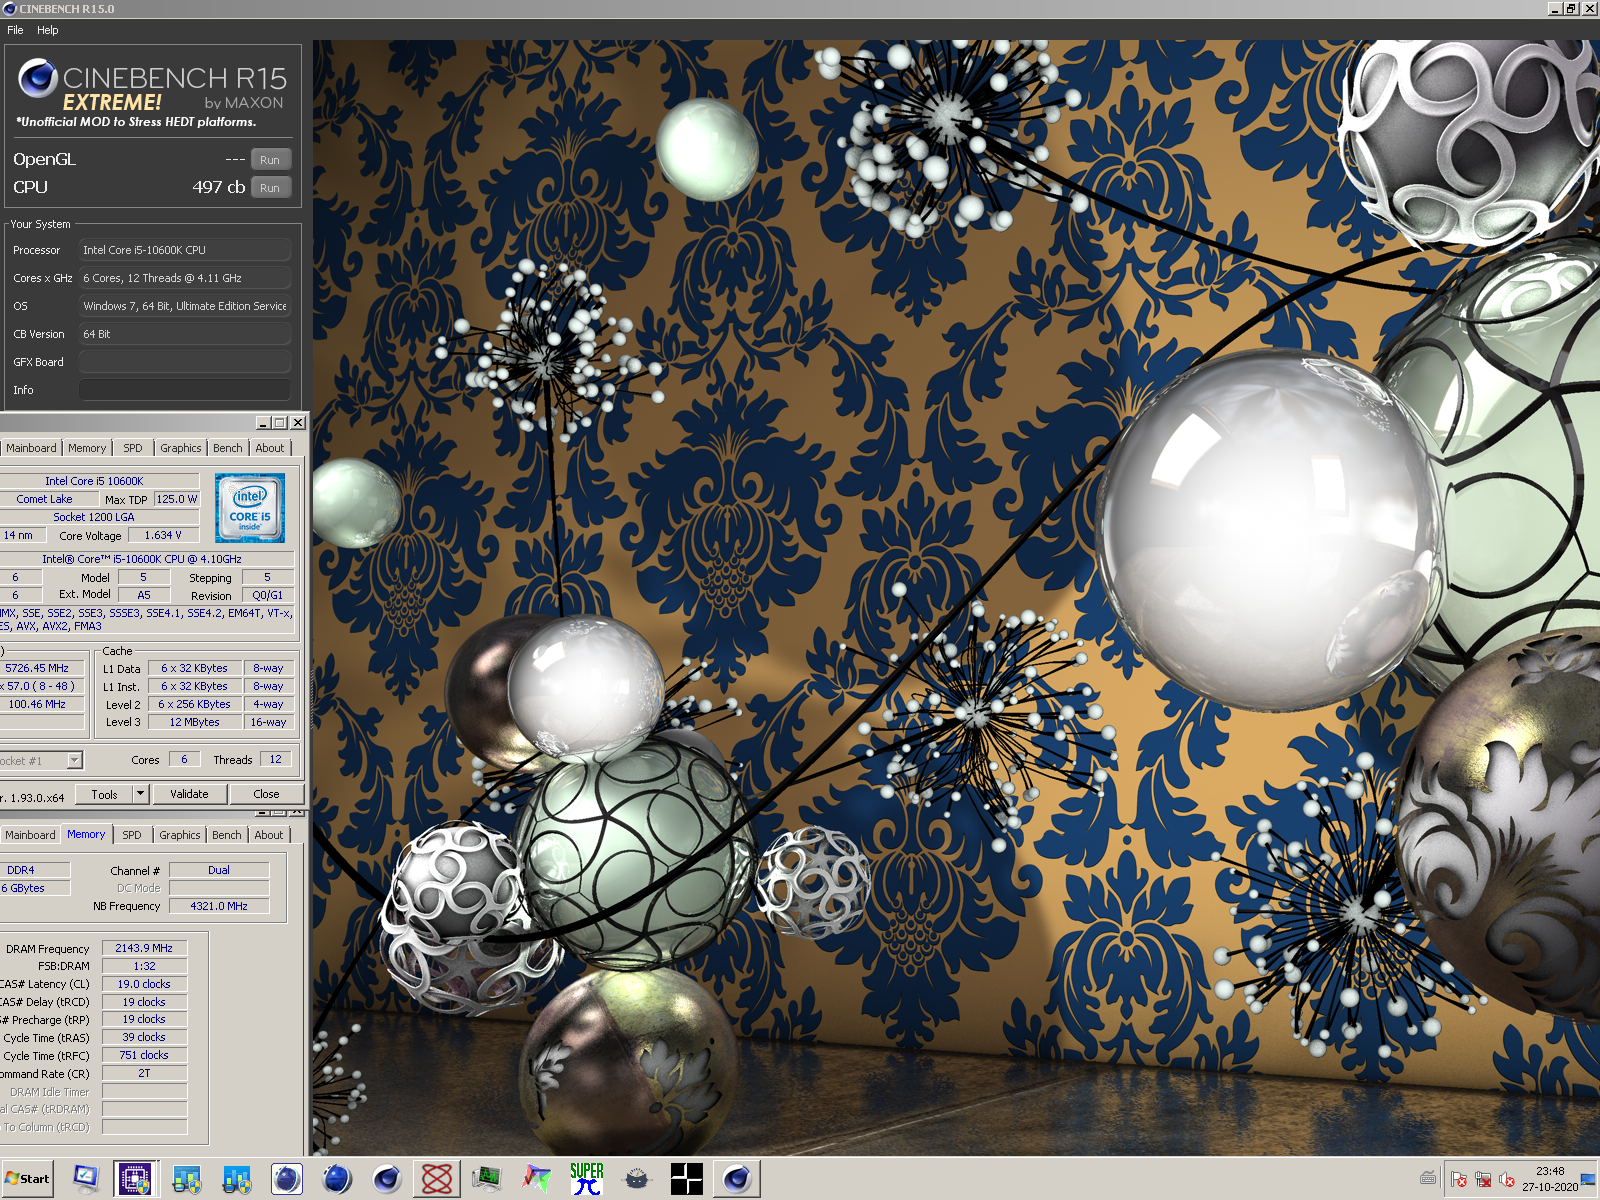Select the highlighted Memory tab in CPU-Z memory window
This screenshot has width=1600, height=1200.
pos(86,834)
